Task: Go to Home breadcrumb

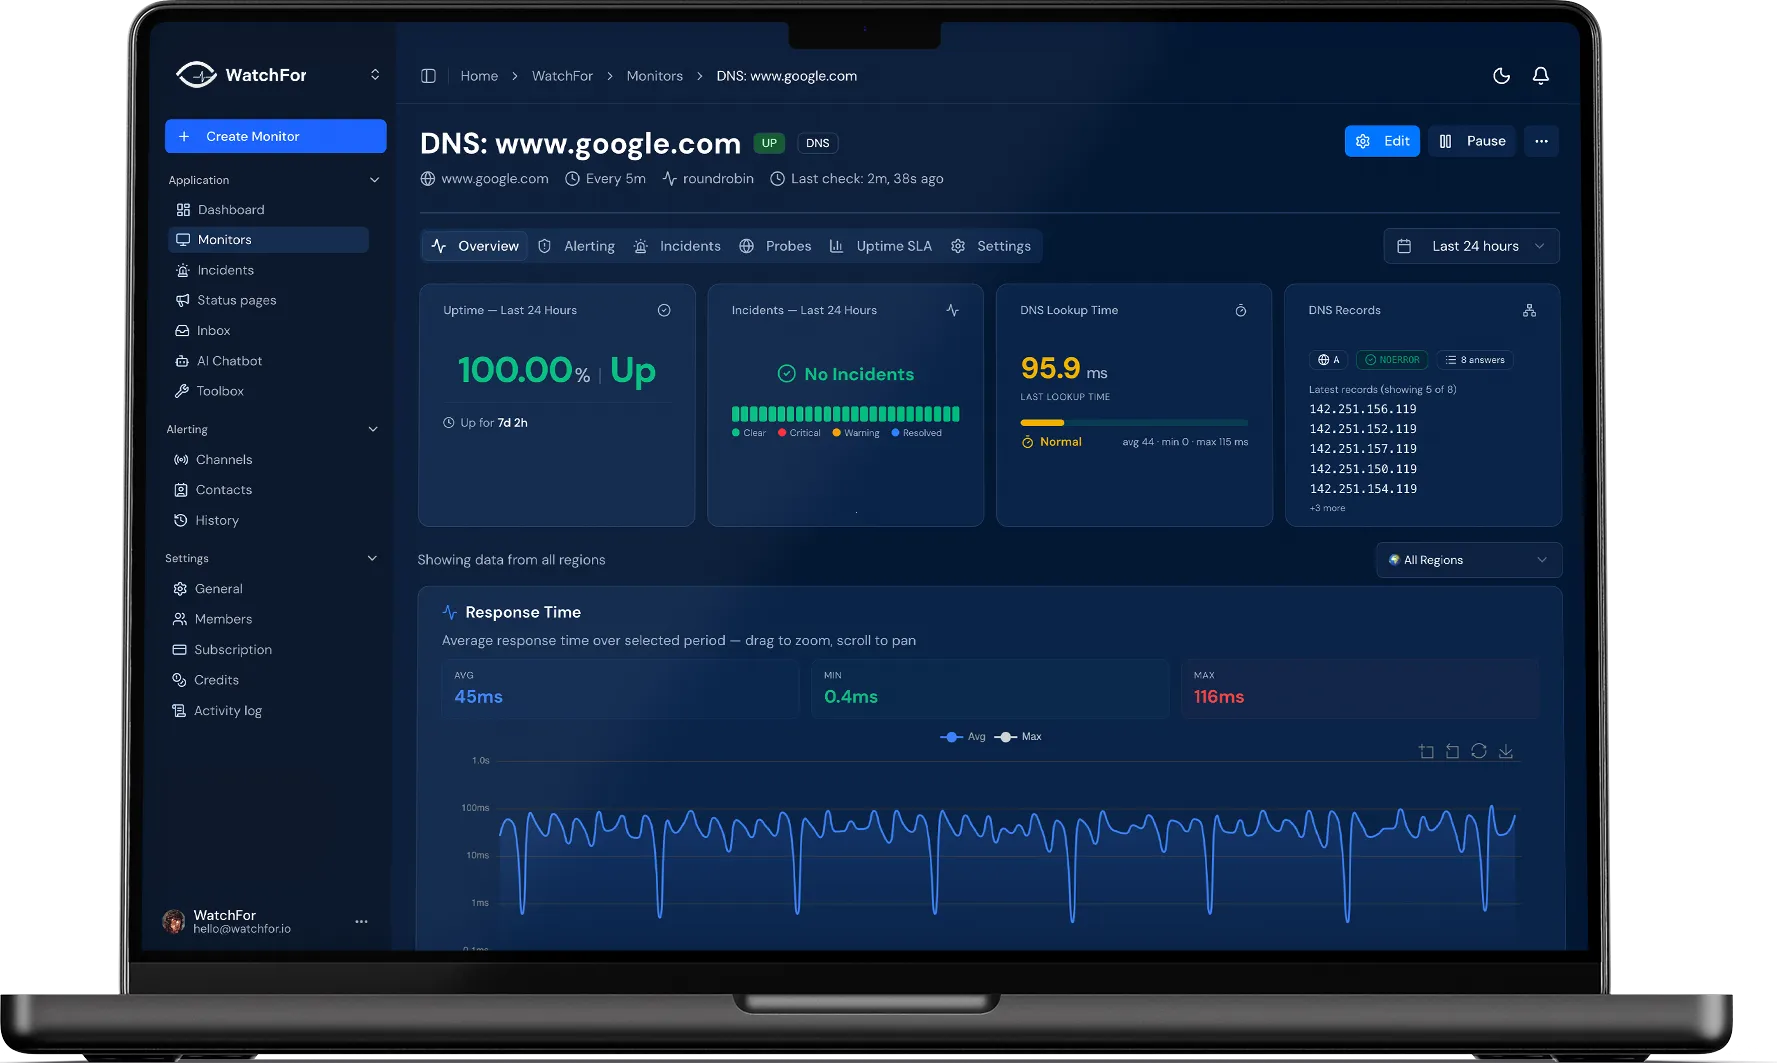Action: pos(479,76)
